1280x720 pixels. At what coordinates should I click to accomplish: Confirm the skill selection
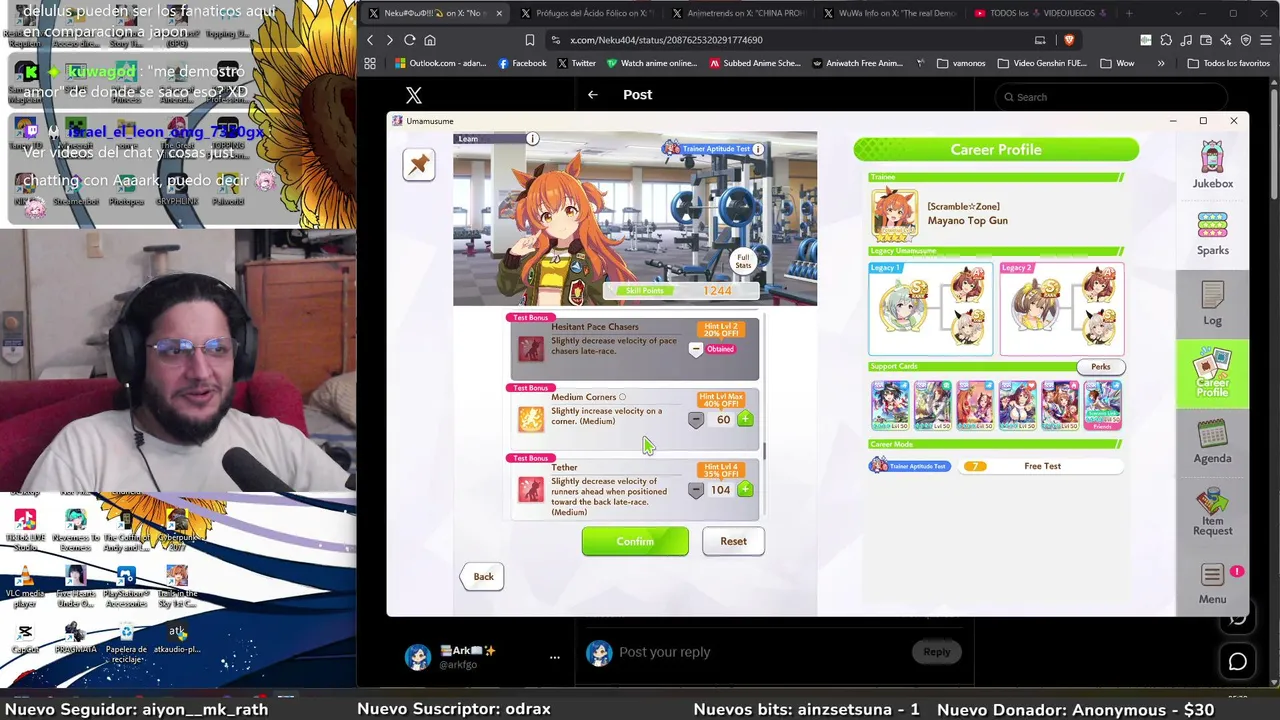[635, 541]
